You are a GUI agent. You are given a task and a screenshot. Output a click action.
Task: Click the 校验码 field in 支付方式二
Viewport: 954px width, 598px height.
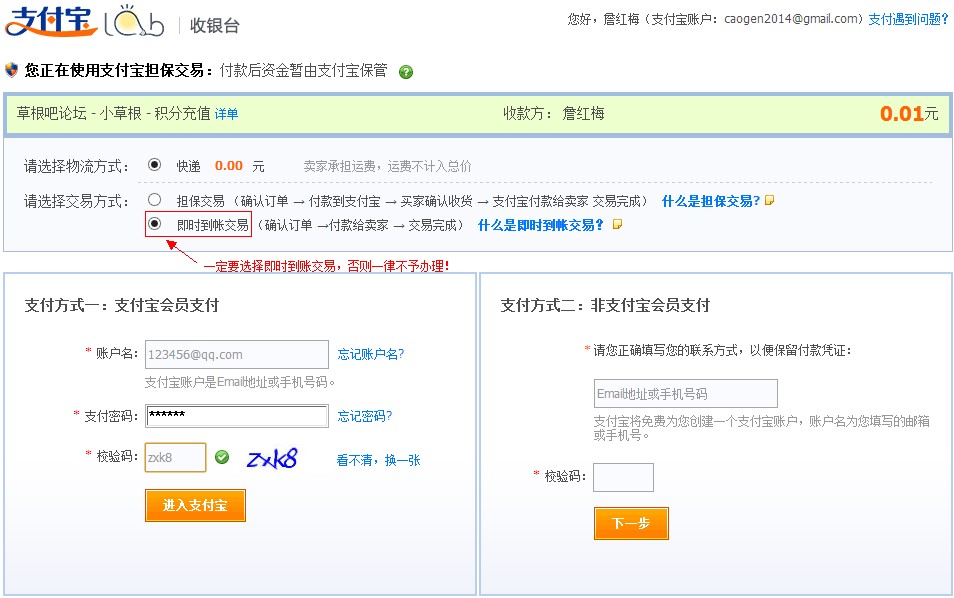click(623, 478)
